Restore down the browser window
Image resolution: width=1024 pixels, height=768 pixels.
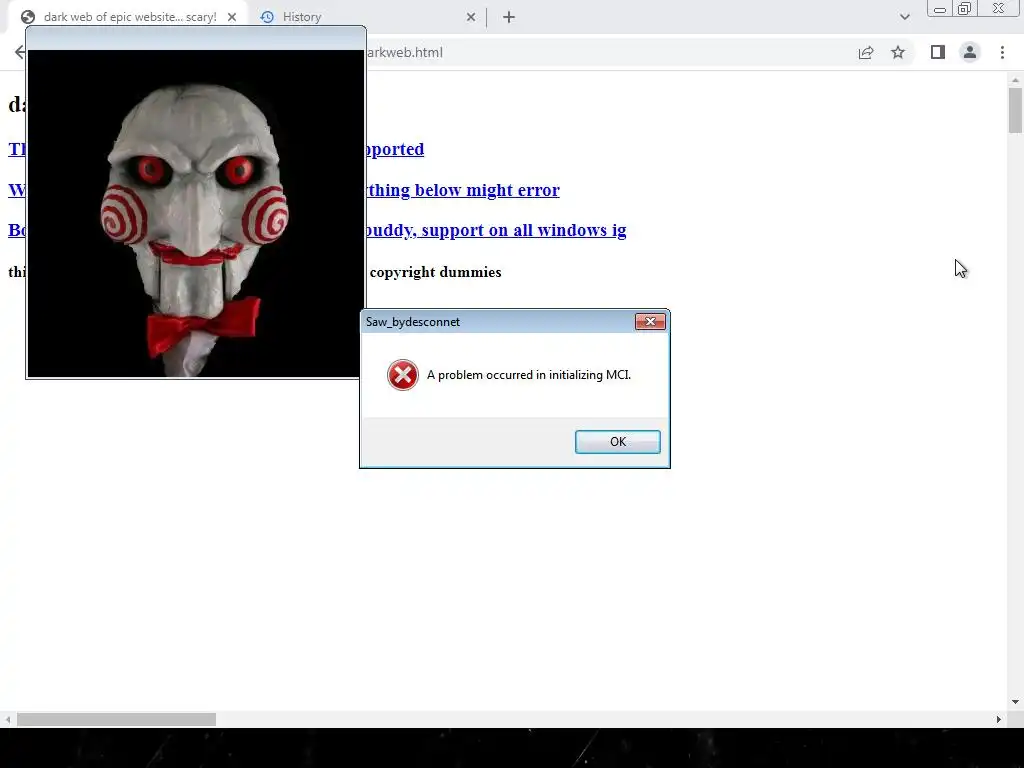point(965,8)
